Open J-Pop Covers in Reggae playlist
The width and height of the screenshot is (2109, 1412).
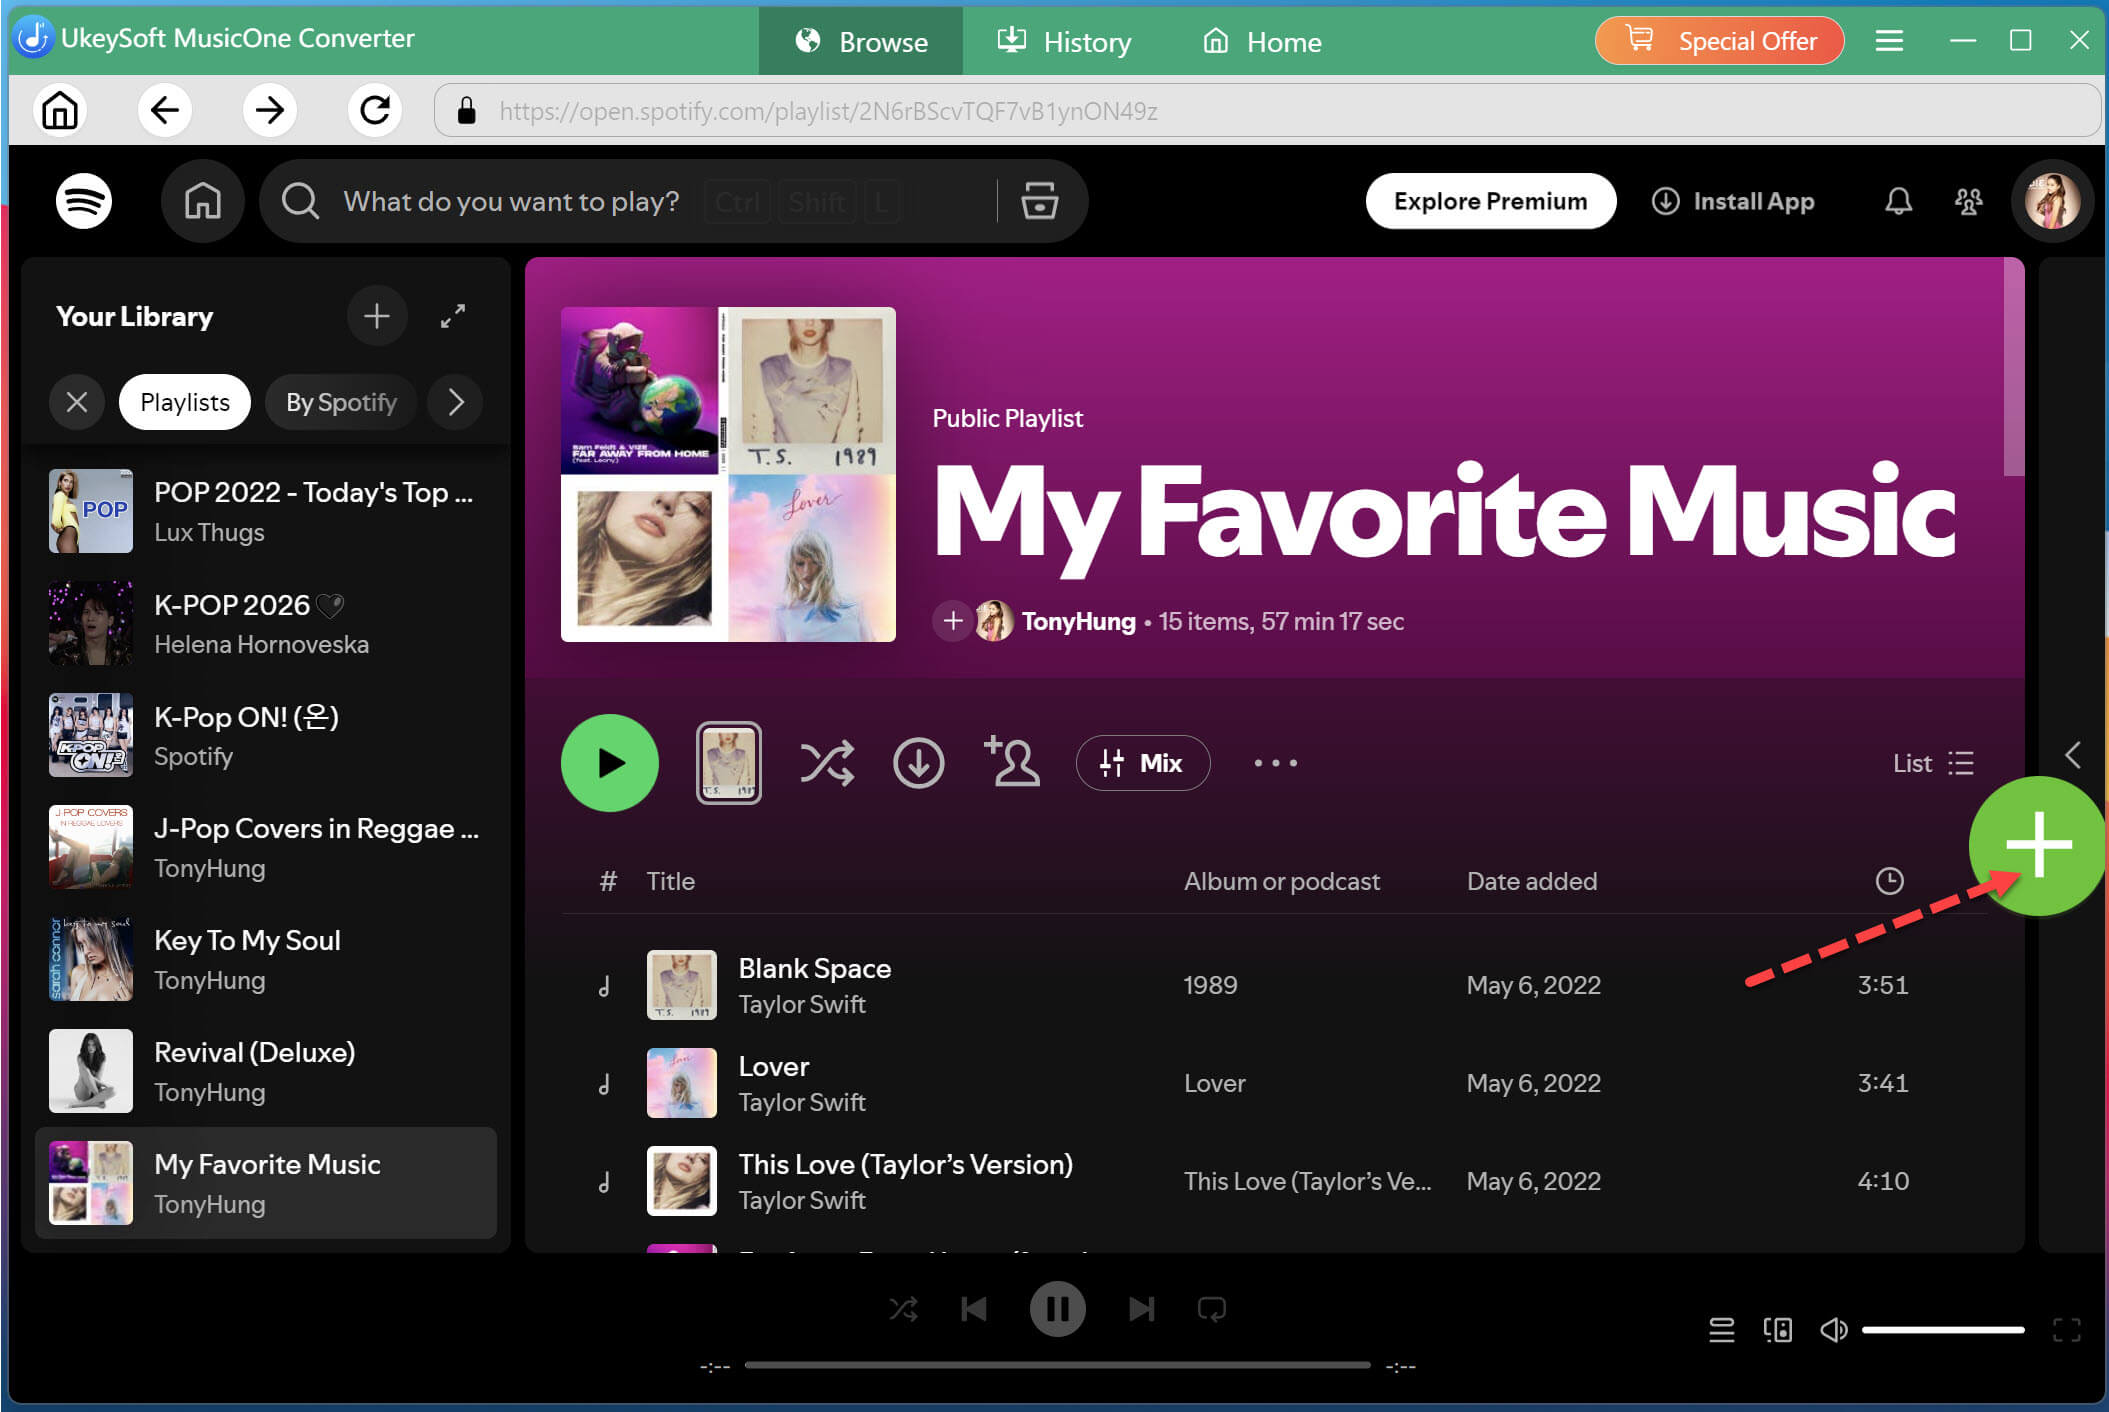click(x=266, y=847)
